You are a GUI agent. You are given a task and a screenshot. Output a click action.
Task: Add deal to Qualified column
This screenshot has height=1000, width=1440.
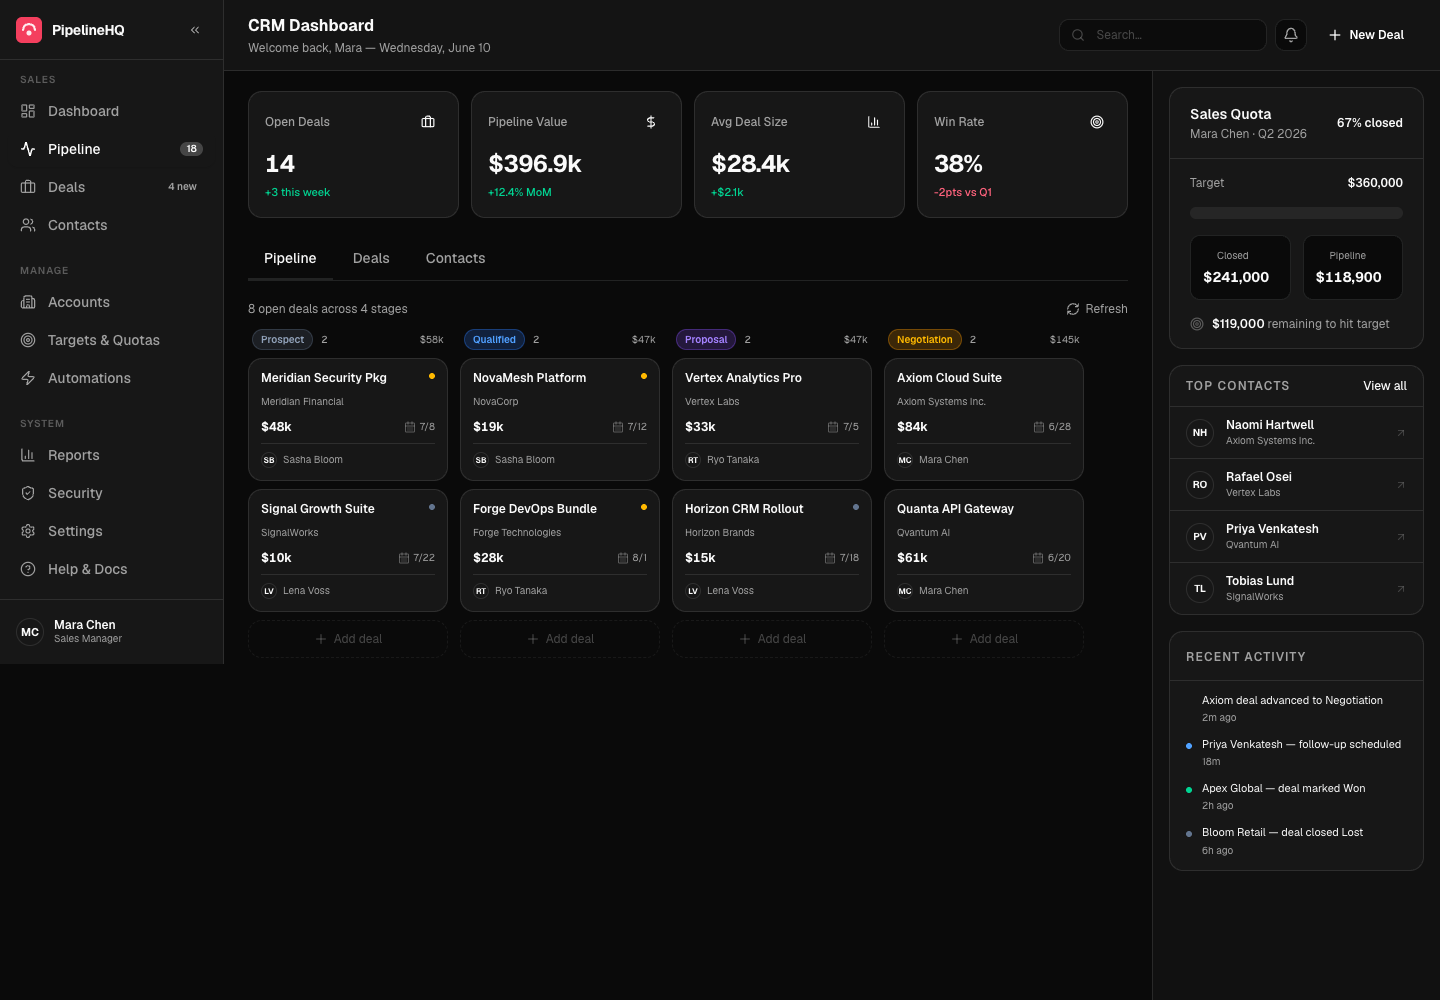click(x=560, y=639)
